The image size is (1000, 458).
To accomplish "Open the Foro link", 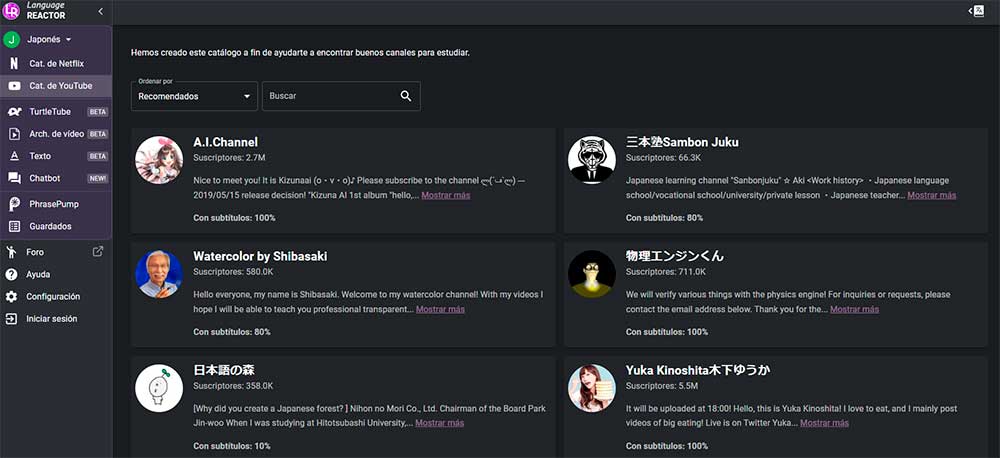I will (35, 253).
